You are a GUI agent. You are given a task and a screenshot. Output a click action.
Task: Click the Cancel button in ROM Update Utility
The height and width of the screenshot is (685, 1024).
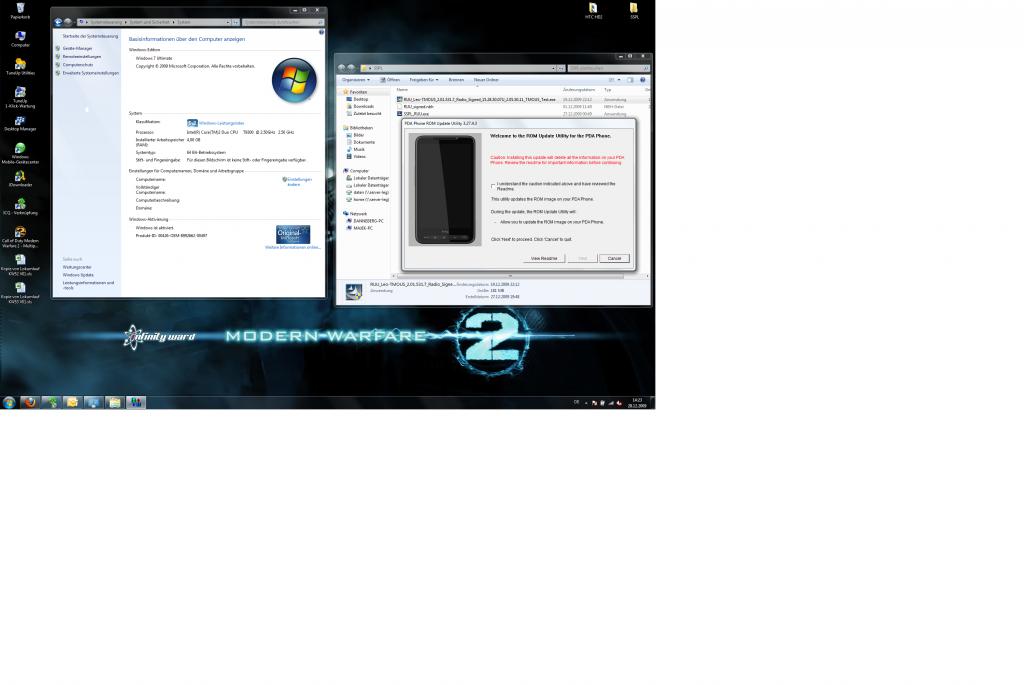615,259
